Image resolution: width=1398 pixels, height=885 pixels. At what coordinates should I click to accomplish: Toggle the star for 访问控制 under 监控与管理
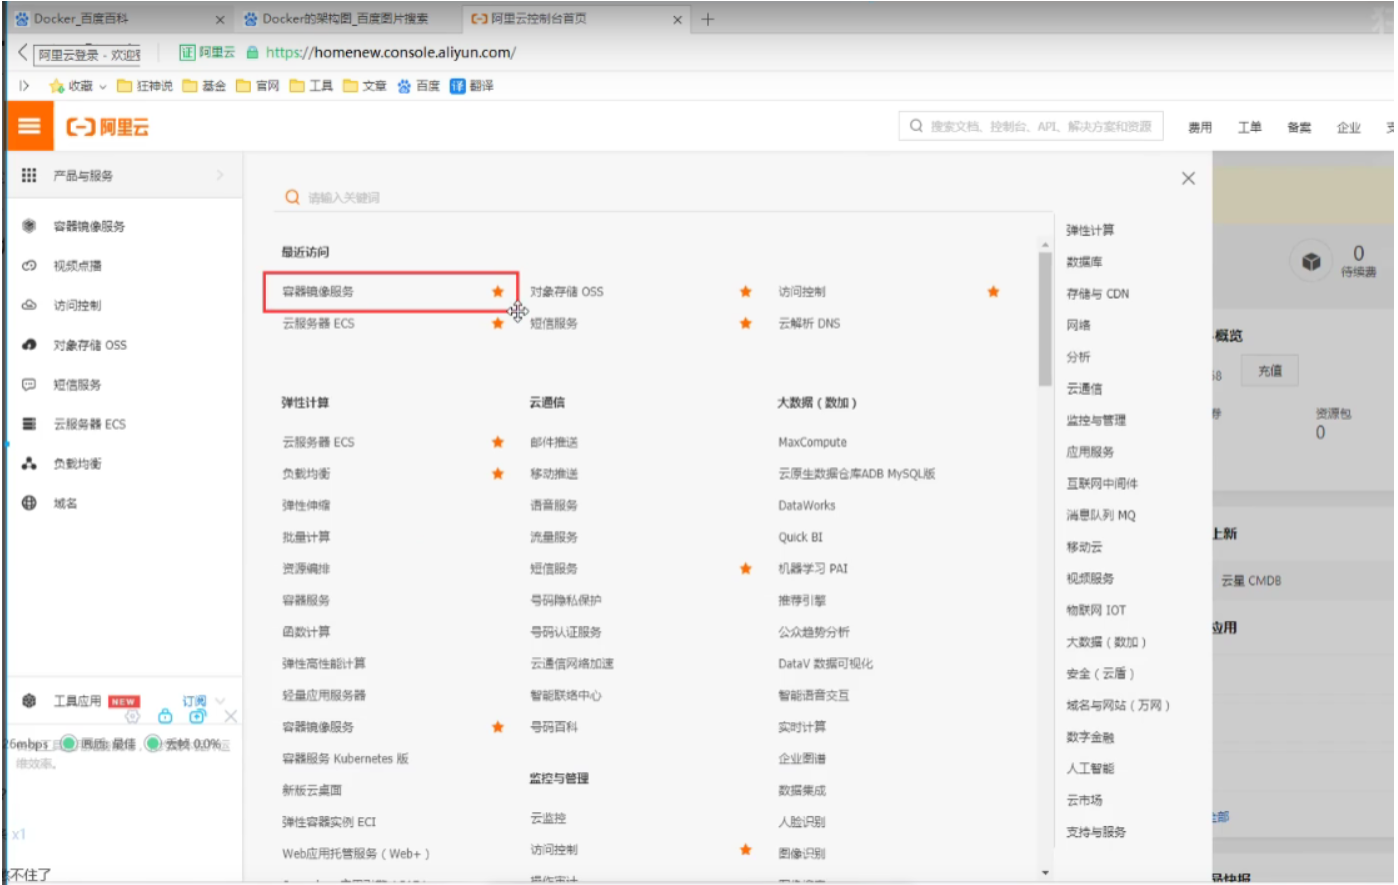[x=745, y=849]
